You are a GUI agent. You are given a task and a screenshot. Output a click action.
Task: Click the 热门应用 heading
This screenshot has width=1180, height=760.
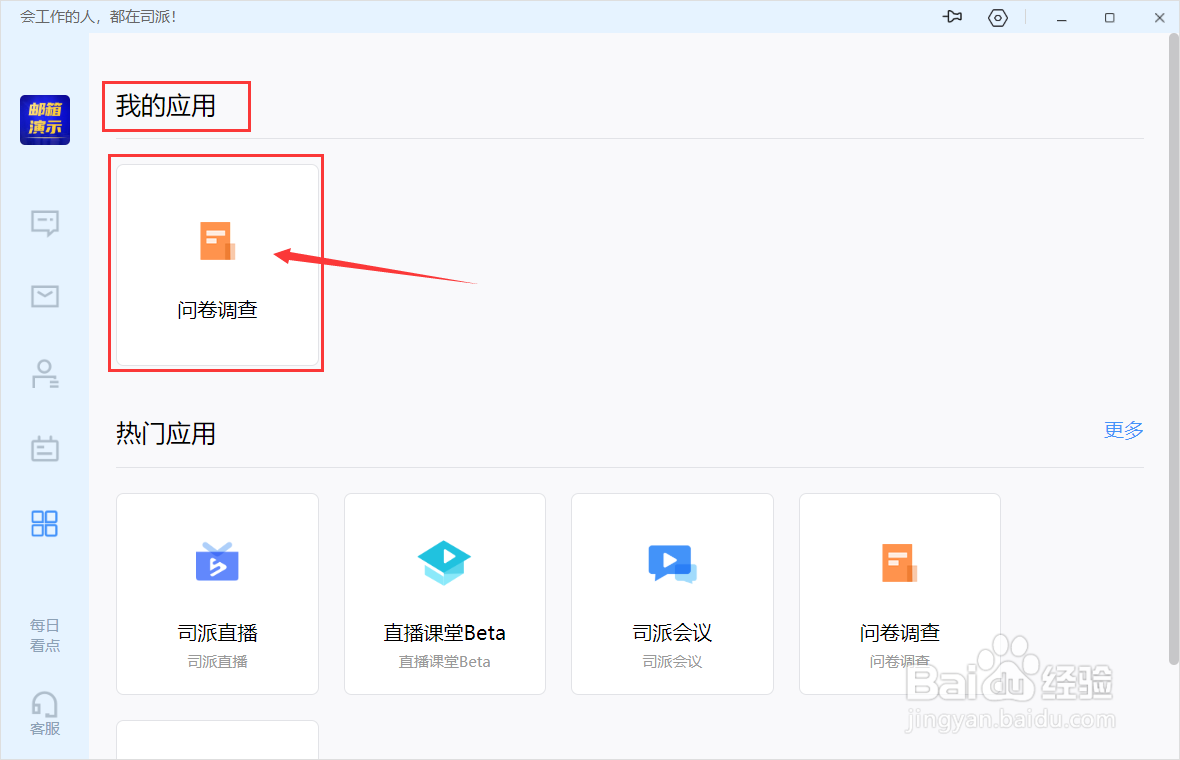[x=166, y=433]
